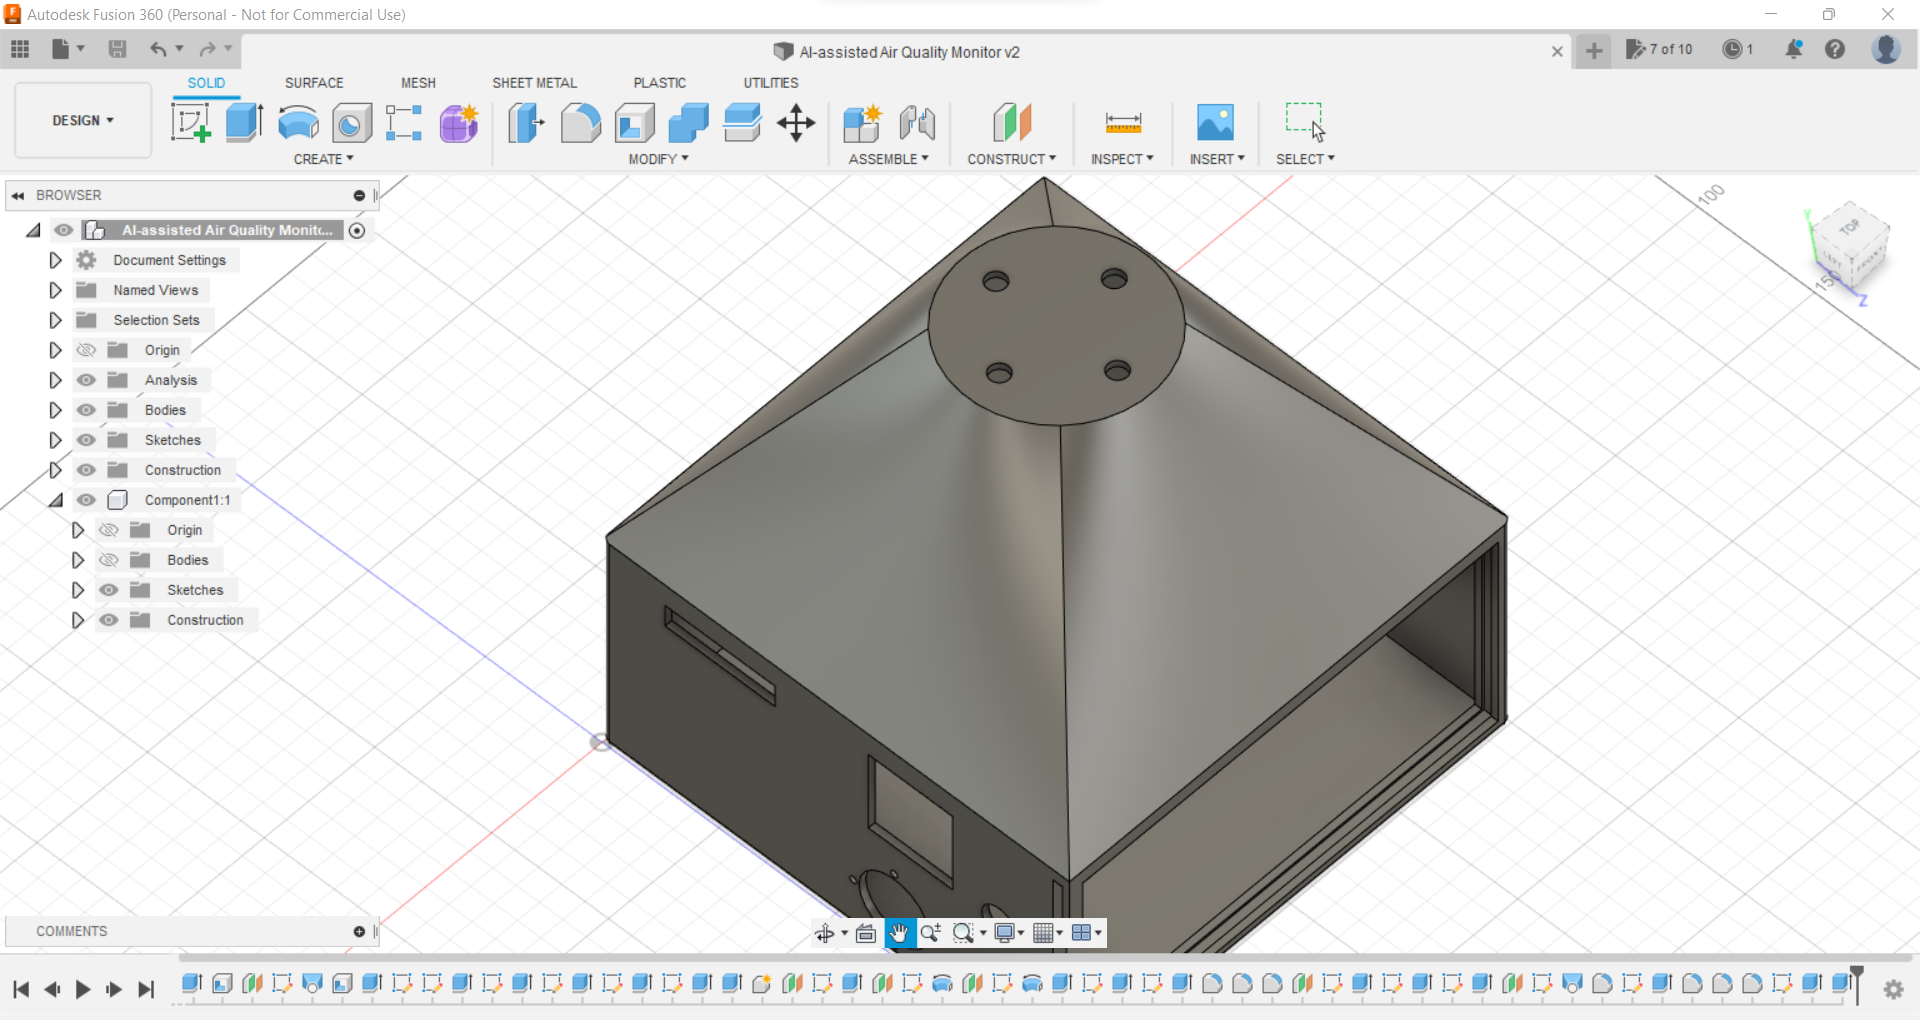Toggle visibility of the Sketches folder
The height and width of the screenshot is (1020, 1920).
87,440
